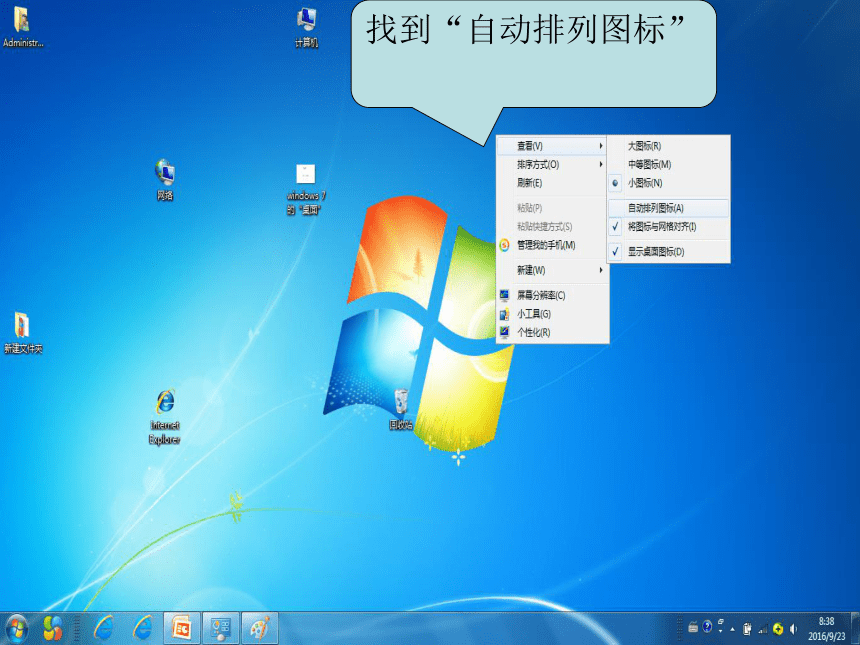Select the "windows 7 的桌面" file icon
This screenshot has height=645, width=860.
(x=305, y=189)
